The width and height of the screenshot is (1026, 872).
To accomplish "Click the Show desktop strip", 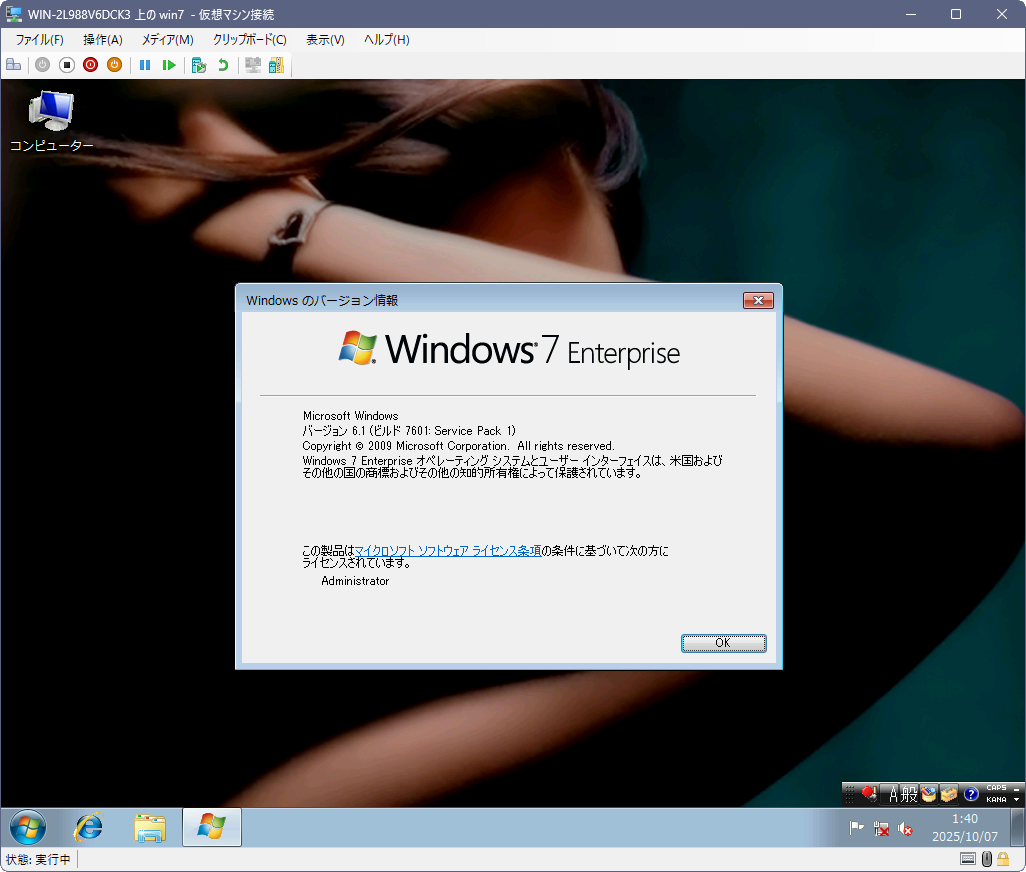I will pyautogui.click(x=1017, y=827).
